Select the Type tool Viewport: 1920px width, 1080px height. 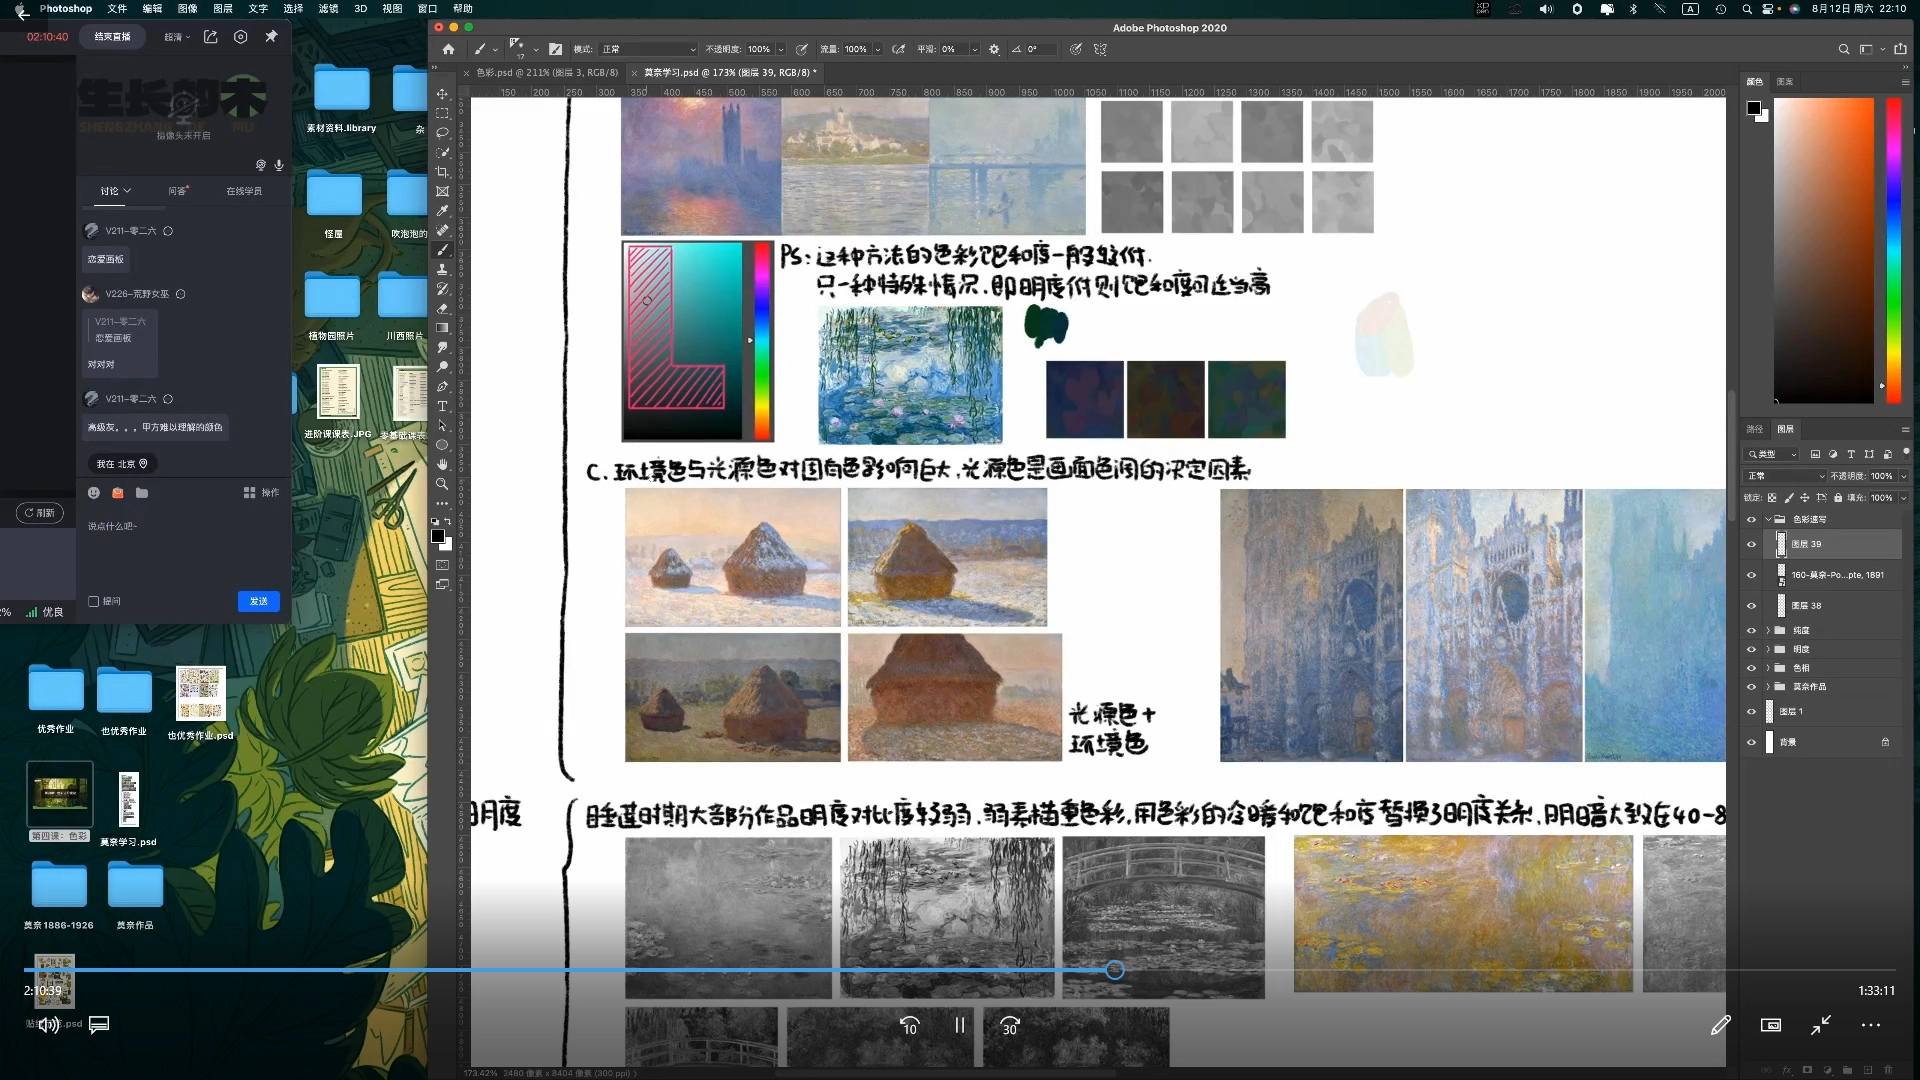click(x=442, y=406)
